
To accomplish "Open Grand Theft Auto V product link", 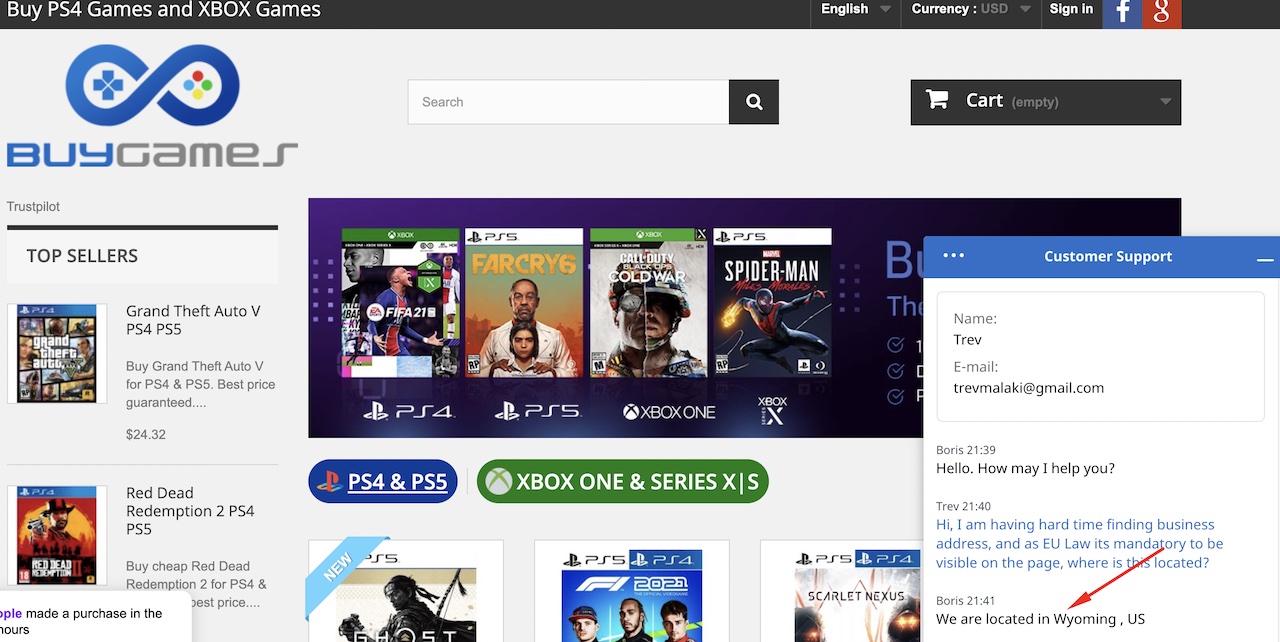I will (193, 320).
